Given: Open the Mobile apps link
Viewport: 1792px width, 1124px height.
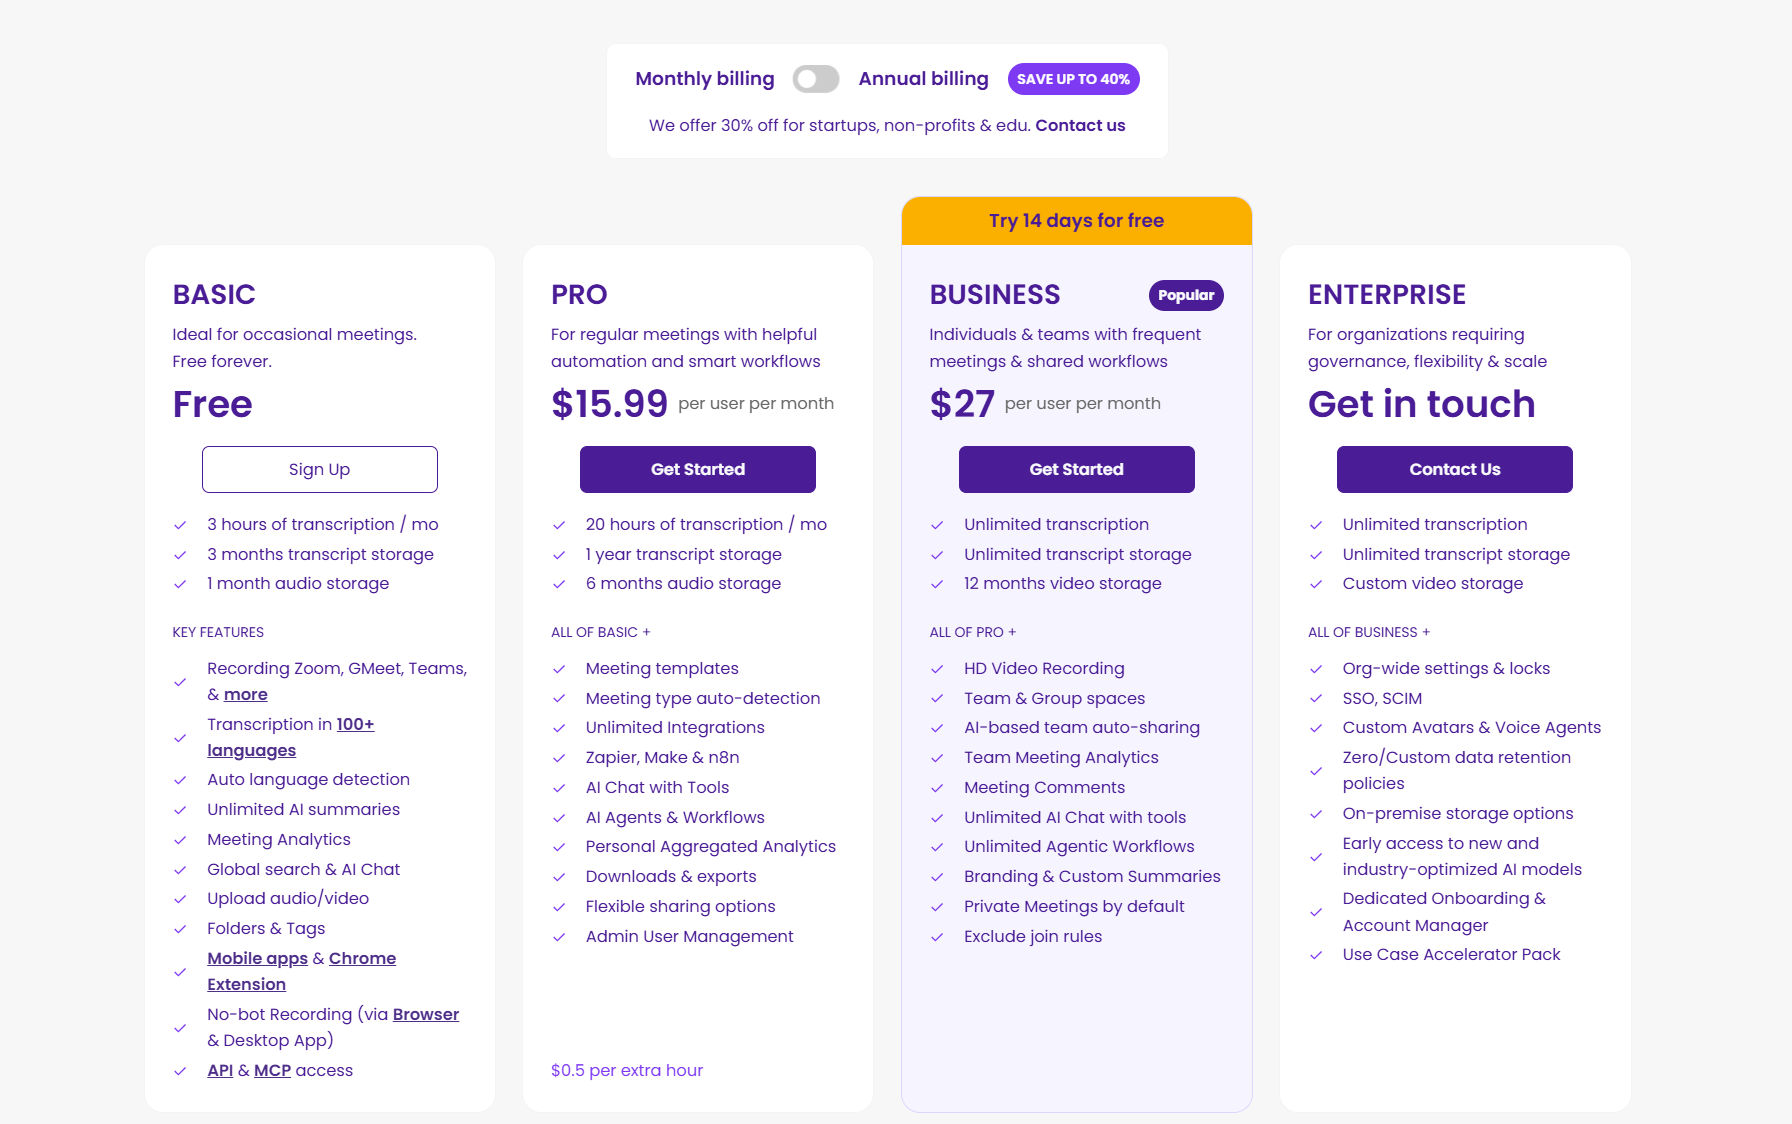Looking at the screenshot, I should 257,958.
